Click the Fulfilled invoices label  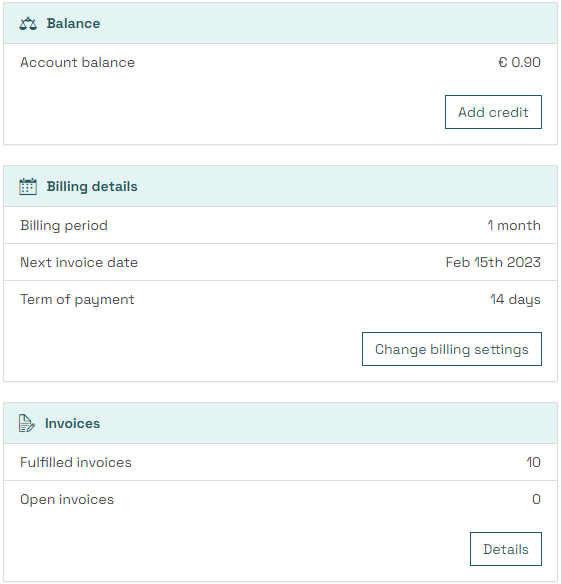[76, 462]
